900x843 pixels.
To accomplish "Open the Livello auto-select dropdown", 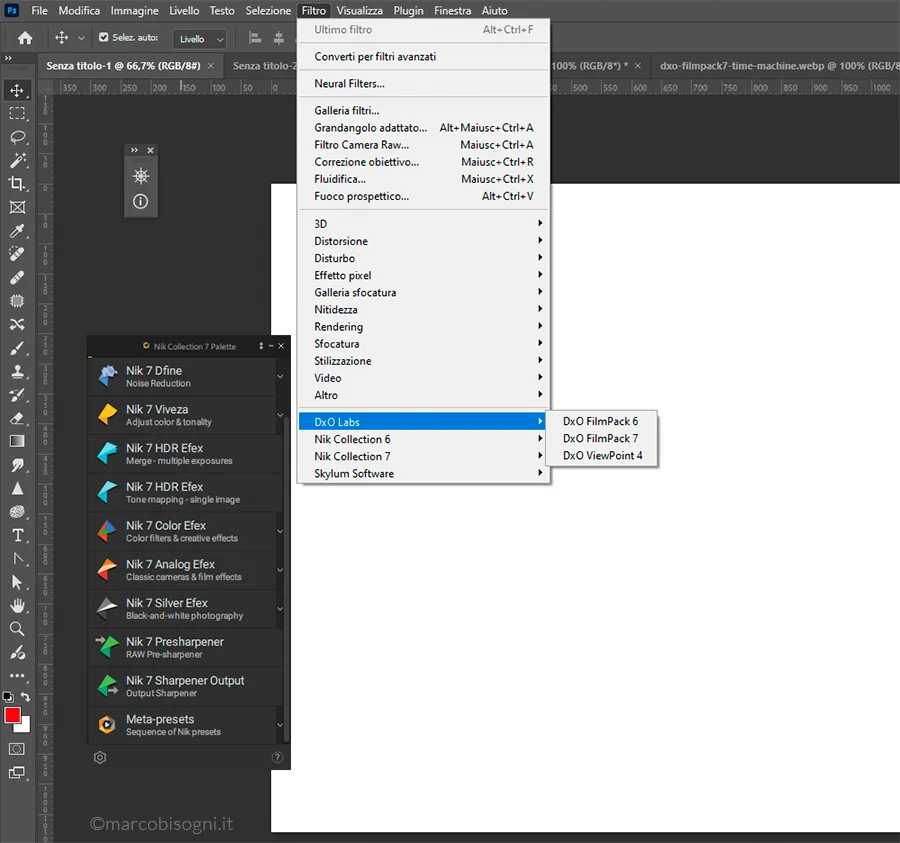I will tap(200, 39).
